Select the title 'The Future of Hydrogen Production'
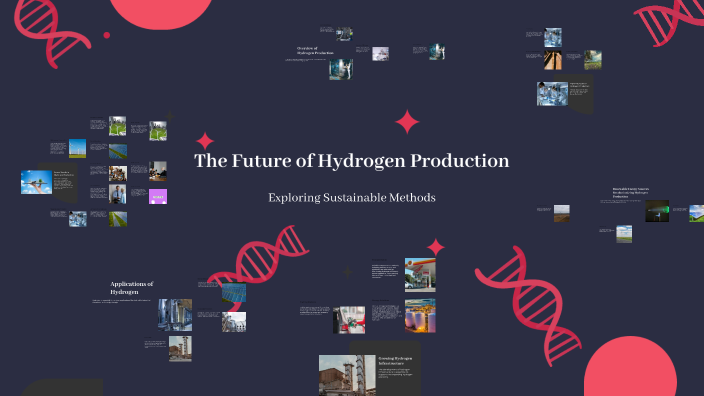 352,161
